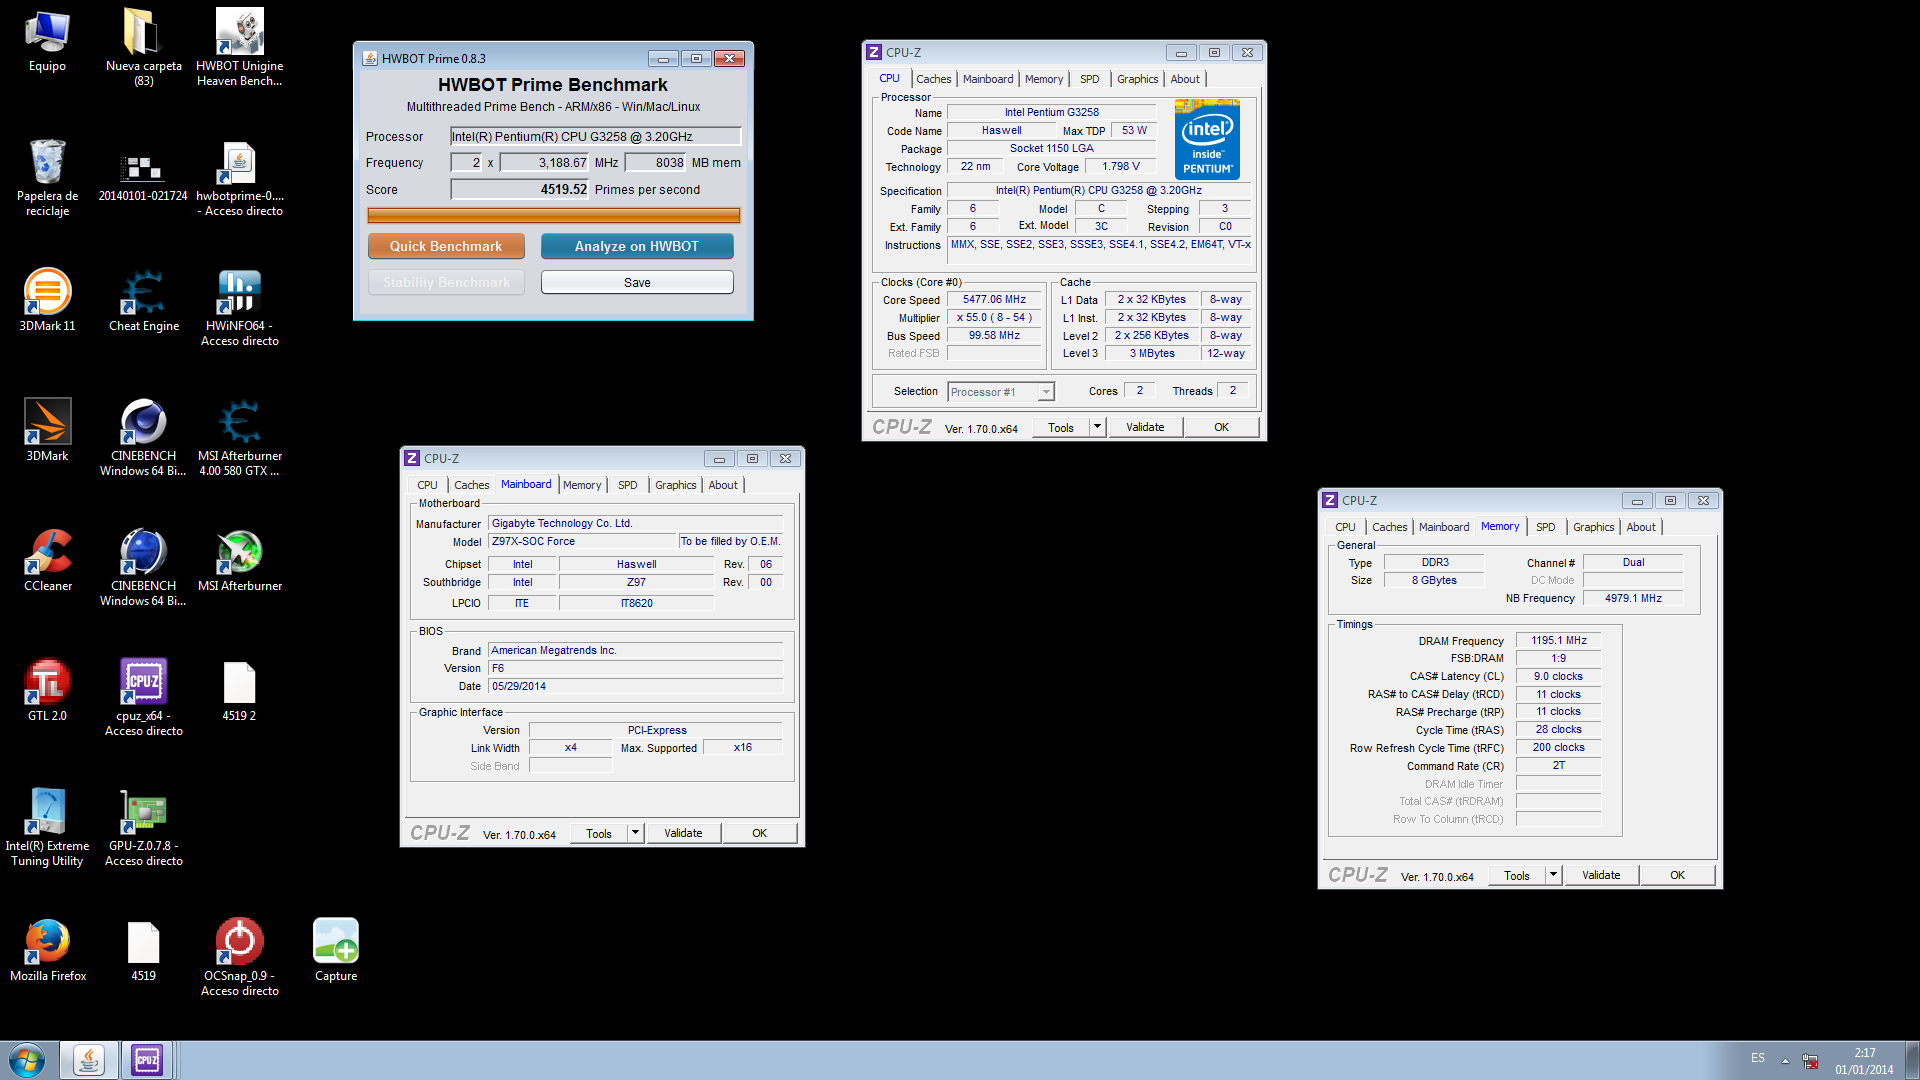1920x1080 pixels.
Task: Switch to CPU tab in CPU-Z Memory window
Action: tap(1345, 527)
